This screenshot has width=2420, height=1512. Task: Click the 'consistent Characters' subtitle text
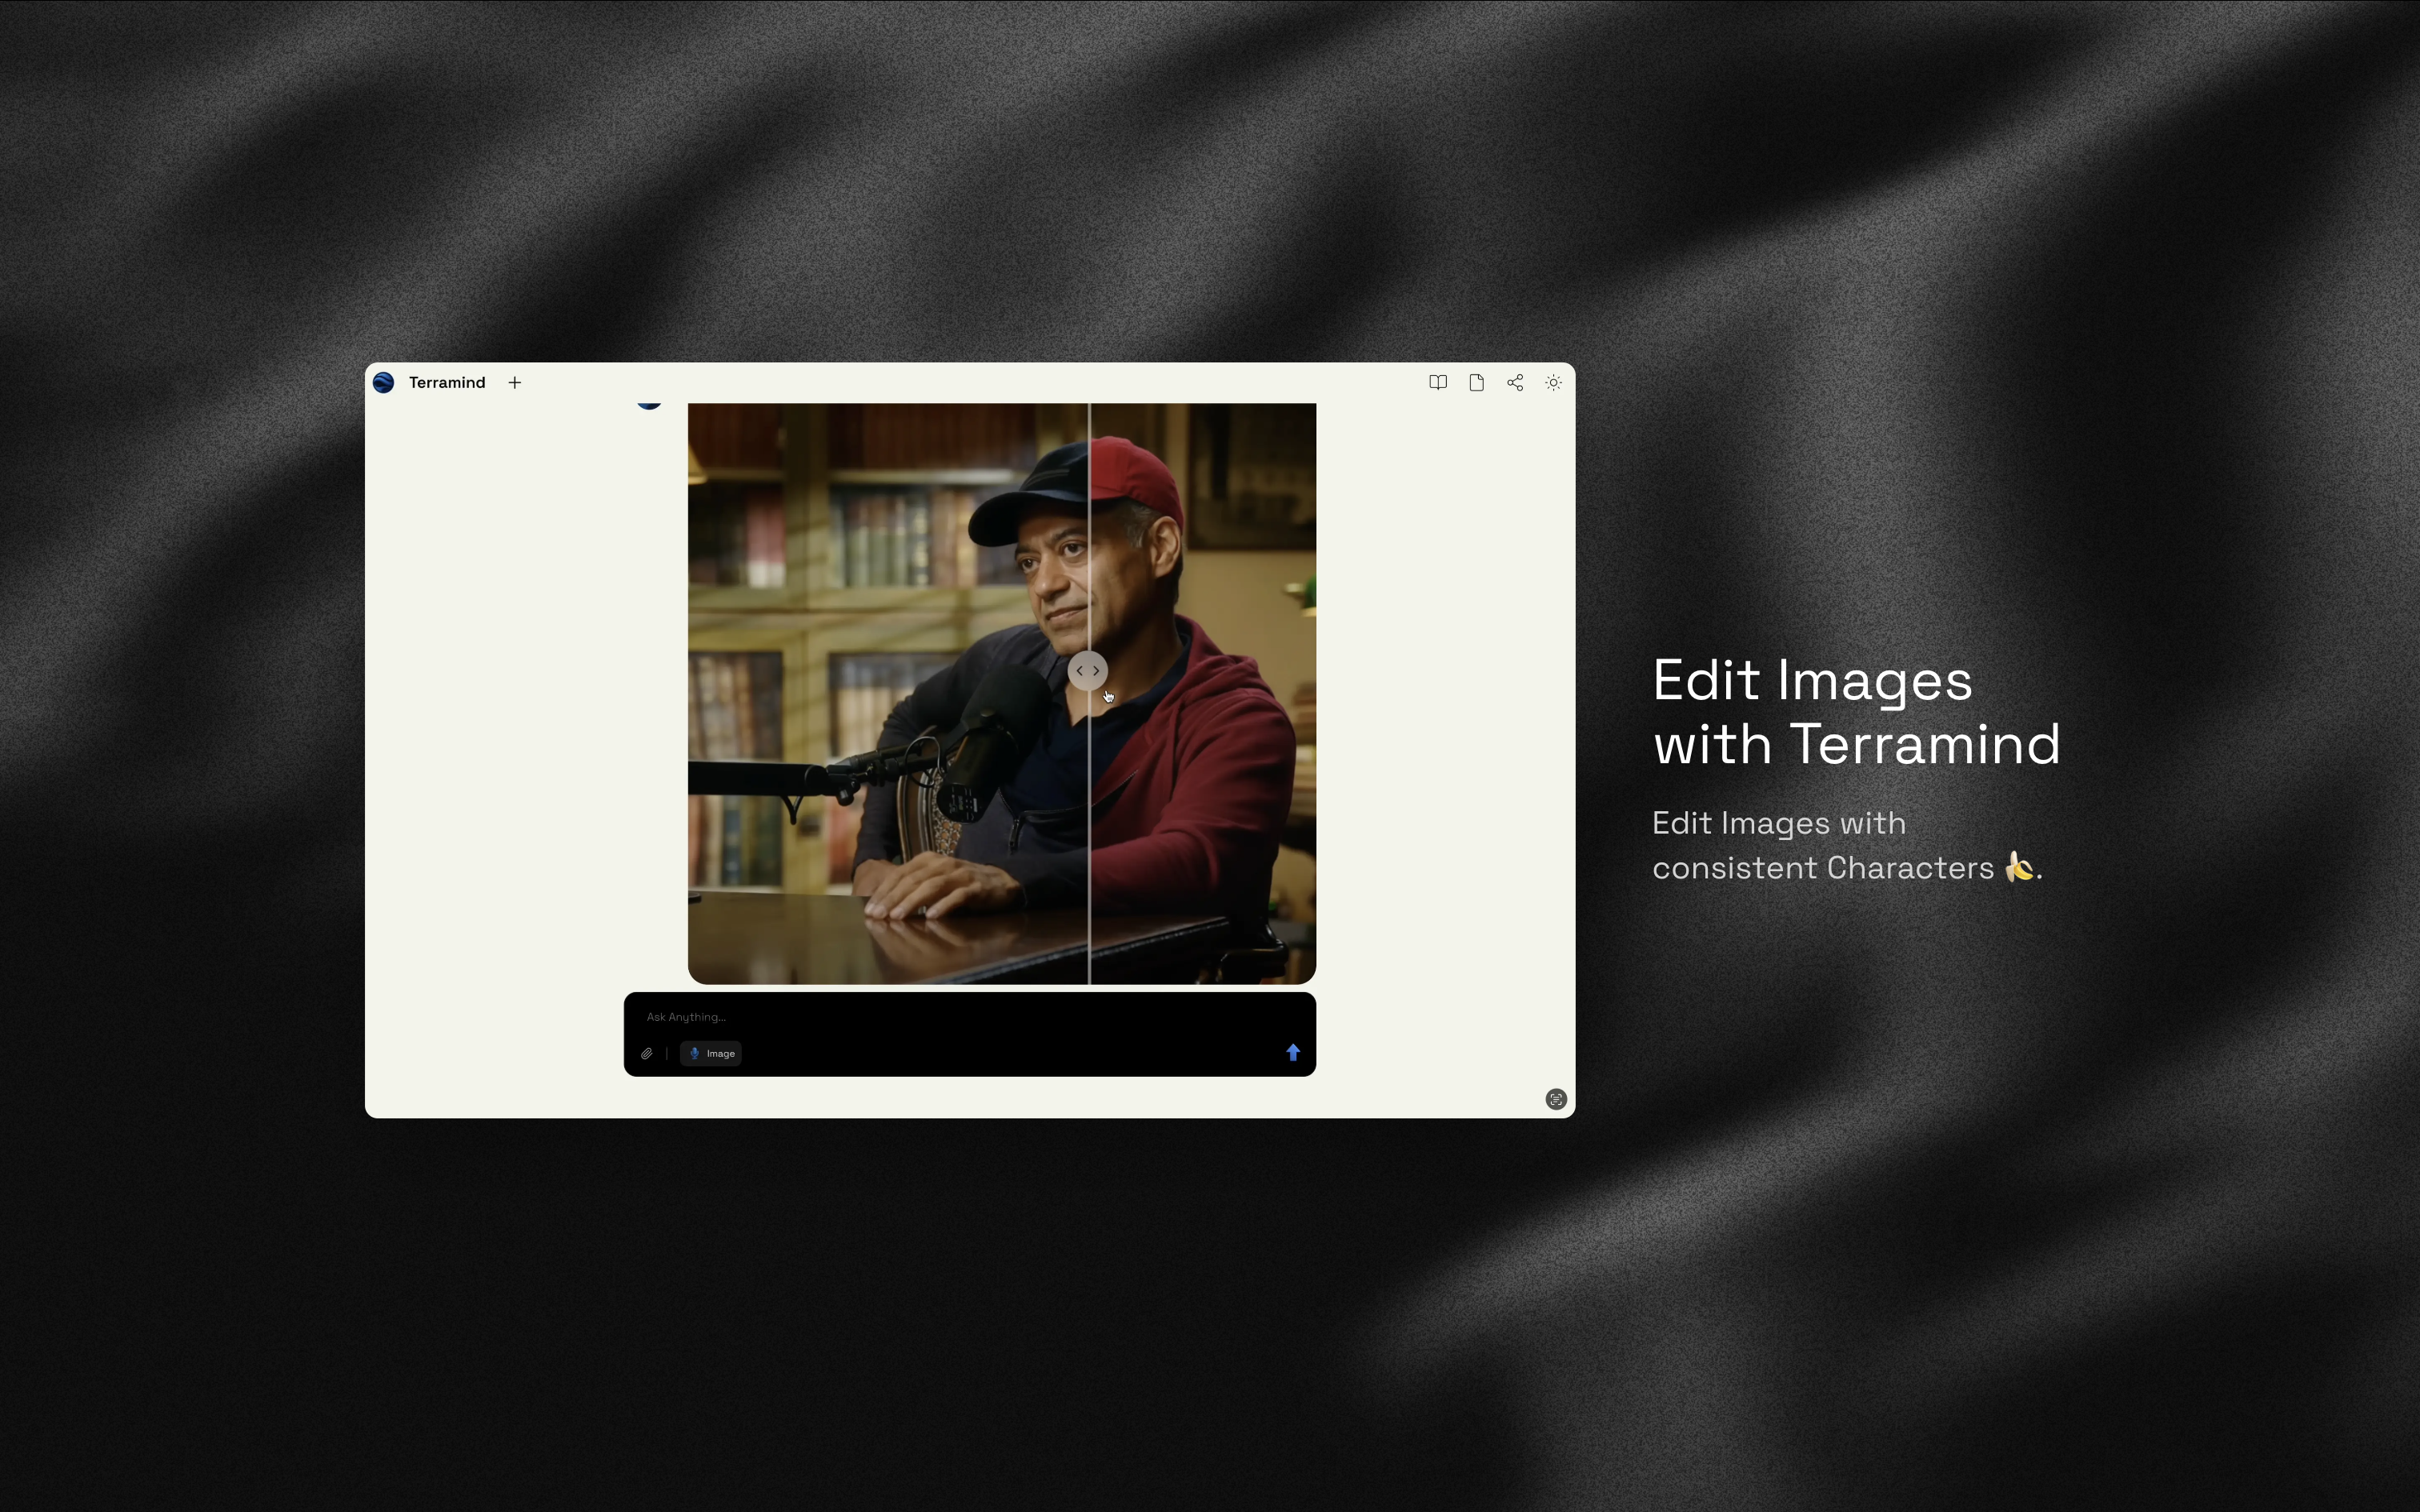[1822, 867]
